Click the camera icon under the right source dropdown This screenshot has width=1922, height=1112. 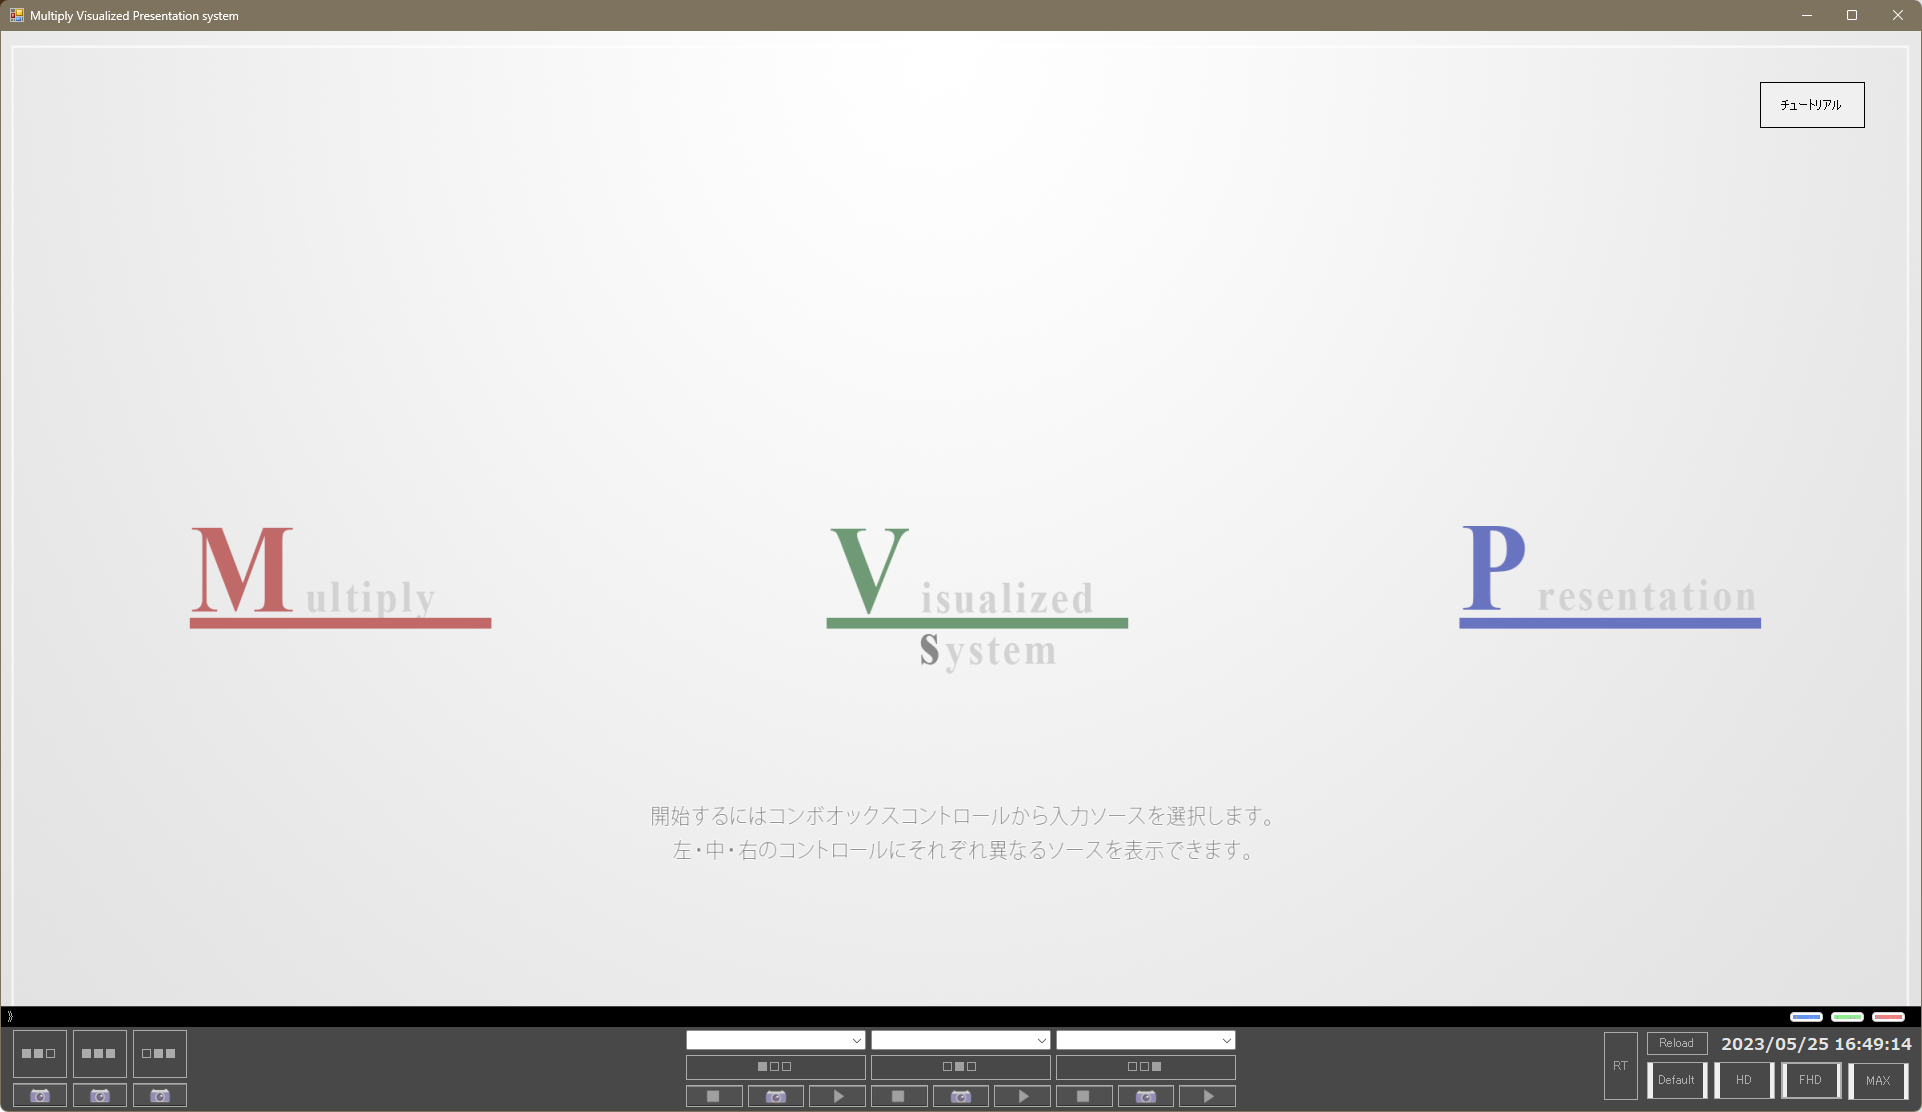click(1145, 1096)
